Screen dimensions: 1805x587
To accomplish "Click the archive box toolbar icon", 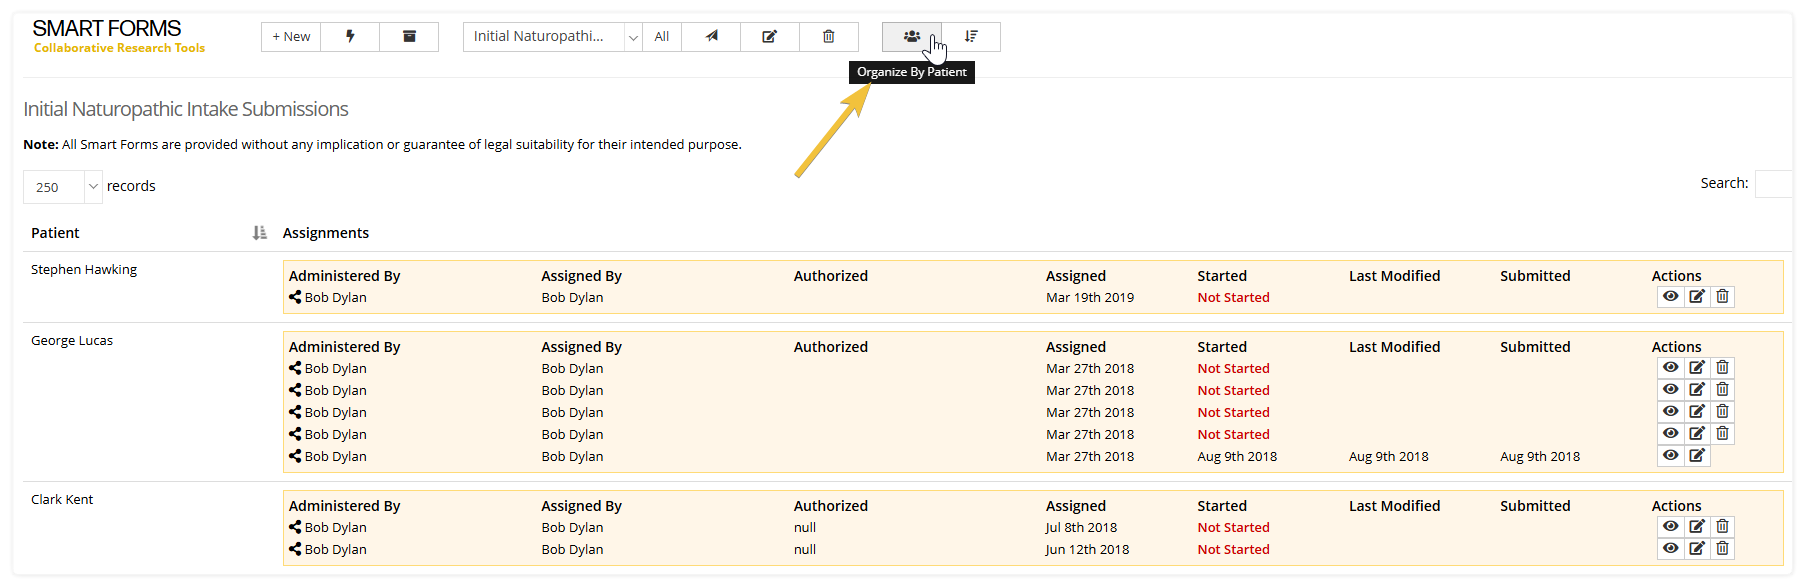I will (x=409, y=37).
